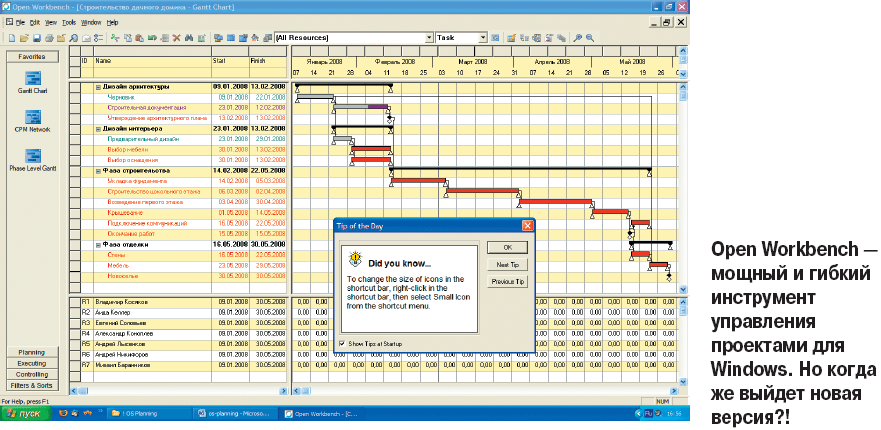The width and height of the screenshot is (881, 430).
Task: Click OK in Tip of the Day
Action: coord(507,248)
